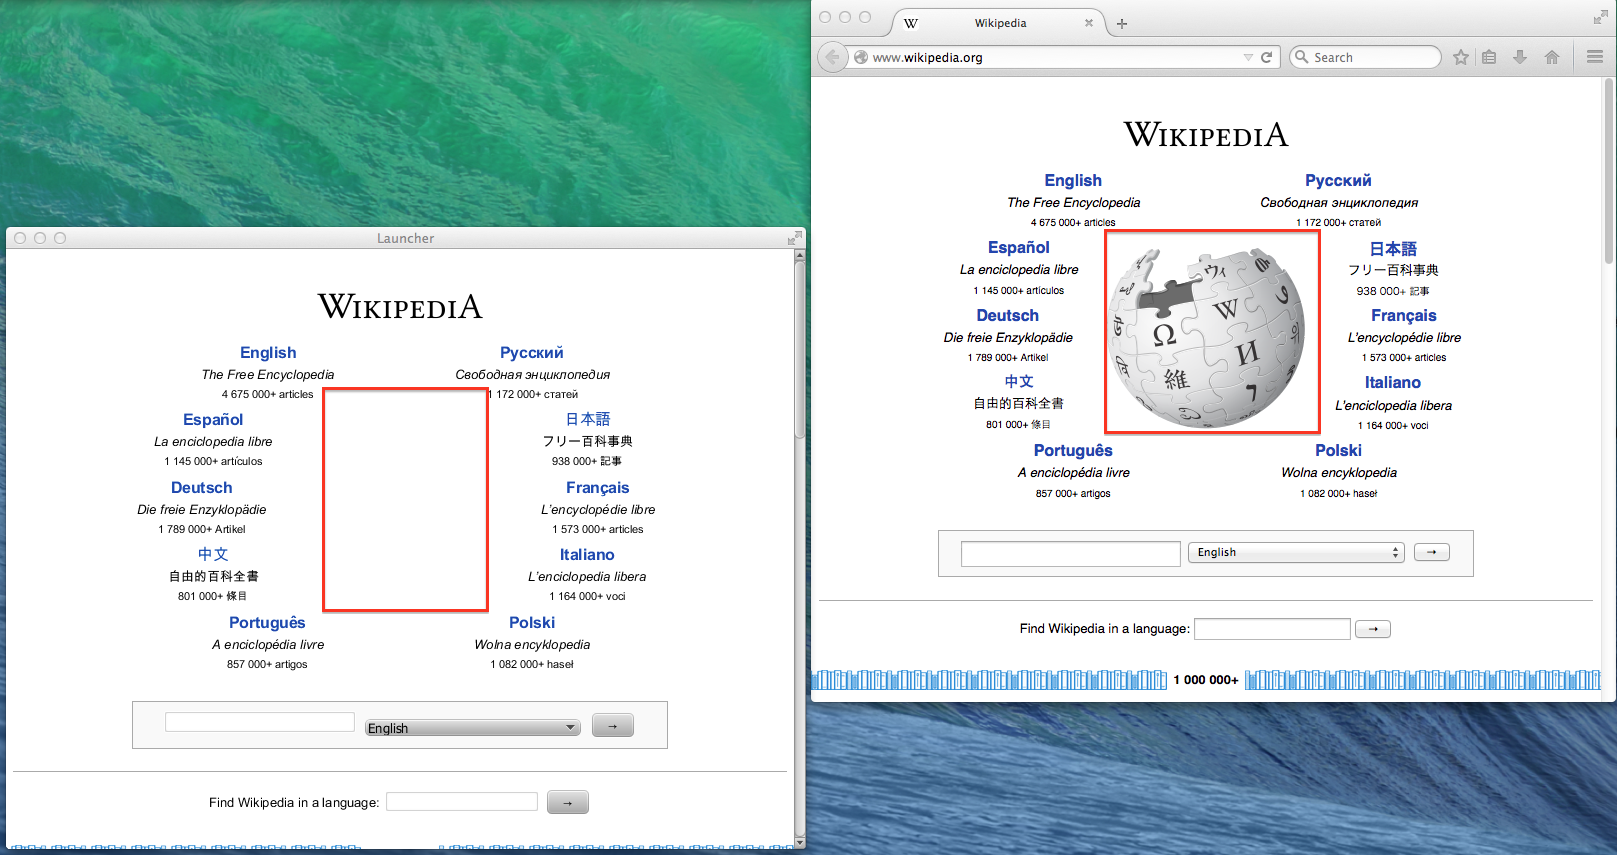
Task: Reload the page using the refresh icon
Action: 1266,57
